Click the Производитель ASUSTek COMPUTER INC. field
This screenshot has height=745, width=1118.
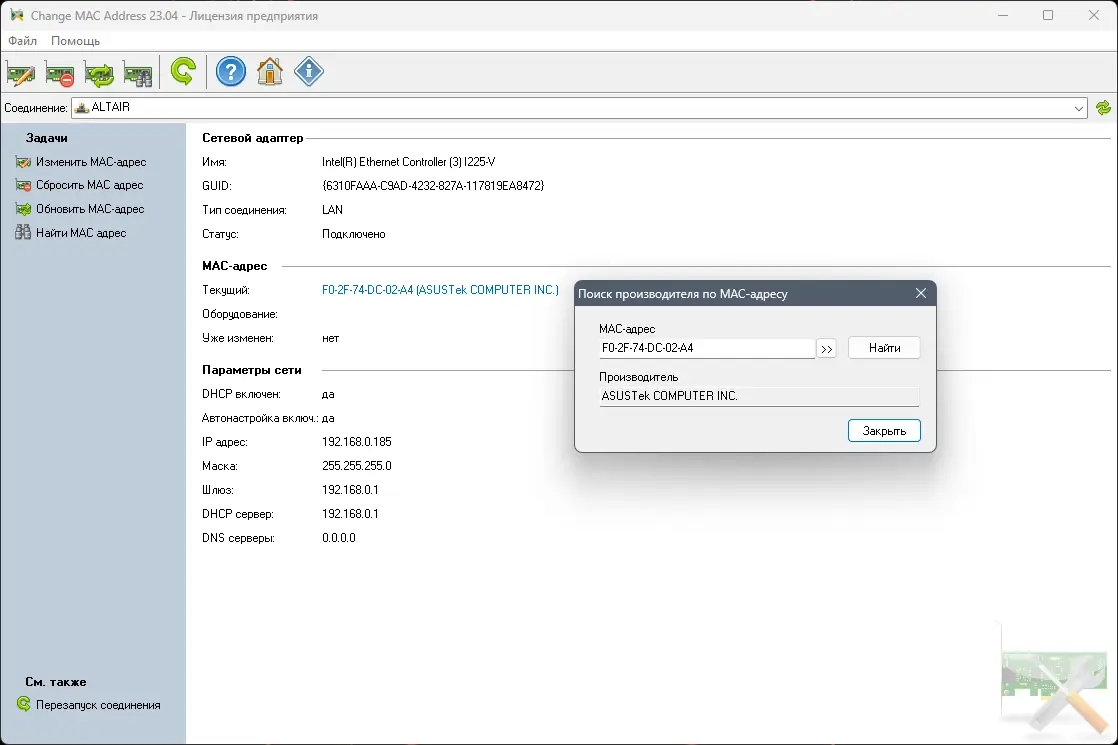(759, 396)
